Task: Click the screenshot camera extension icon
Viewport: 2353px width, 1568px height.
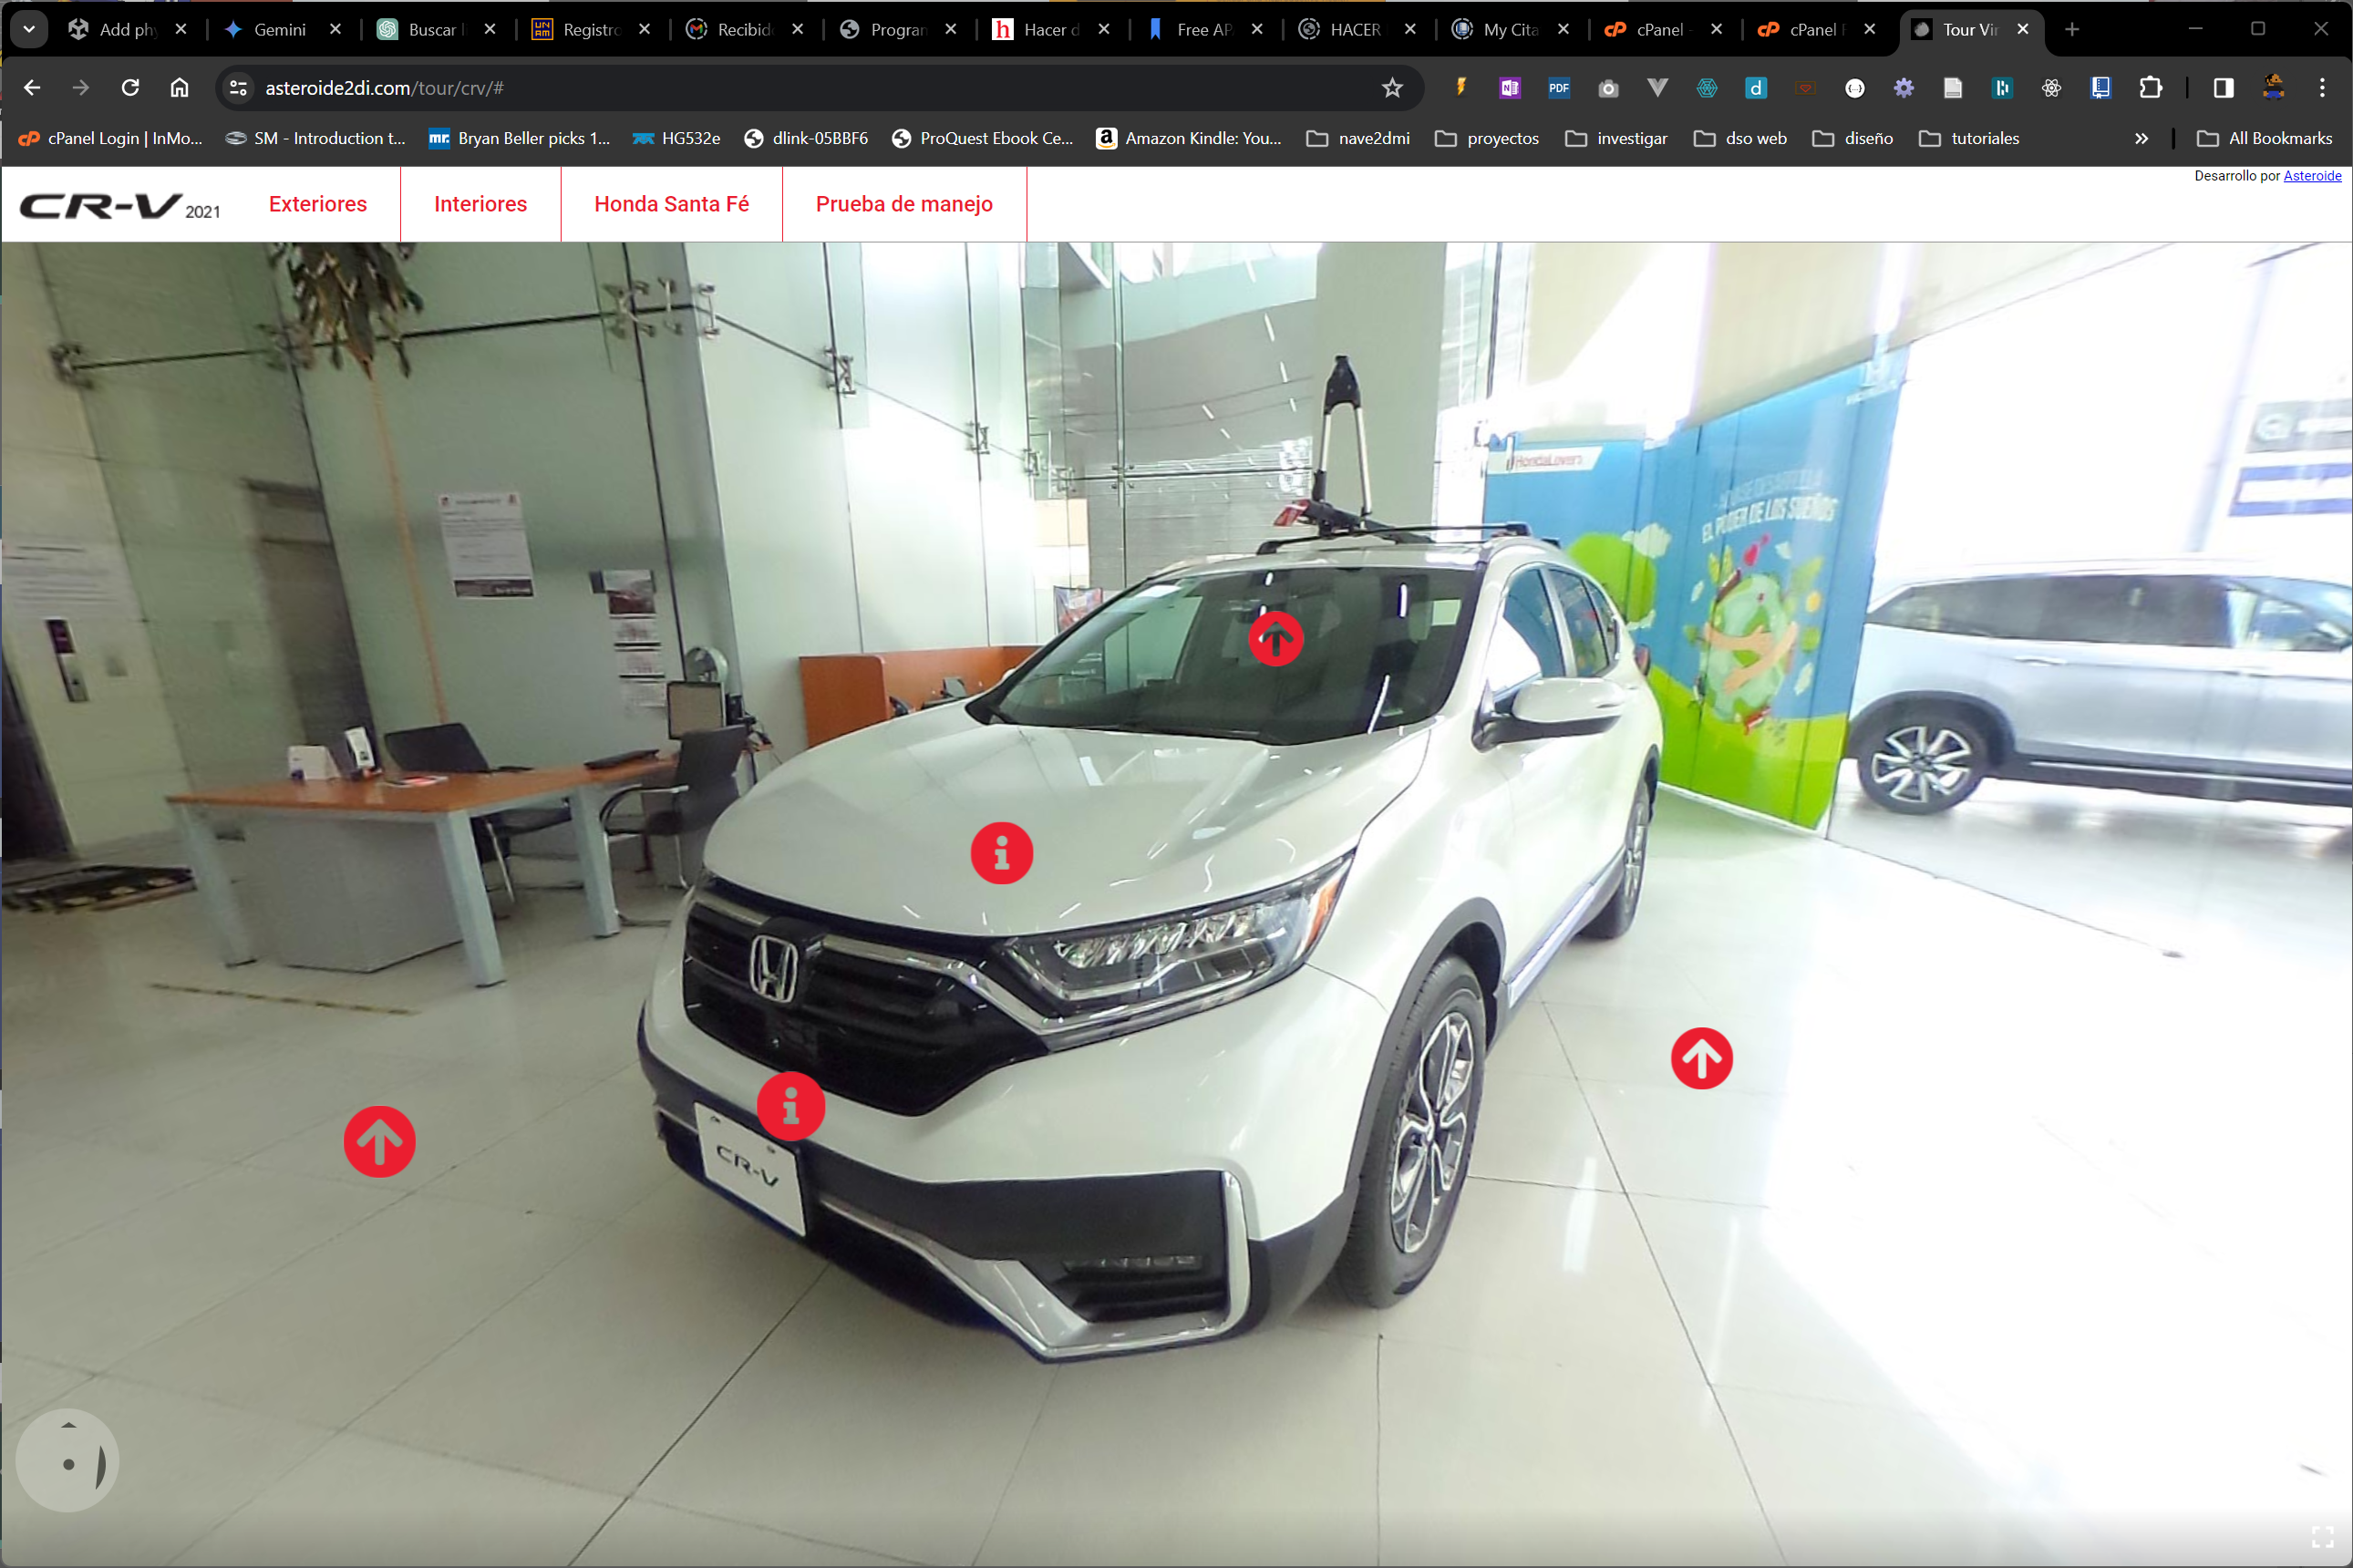Action: coord(1607,88)
